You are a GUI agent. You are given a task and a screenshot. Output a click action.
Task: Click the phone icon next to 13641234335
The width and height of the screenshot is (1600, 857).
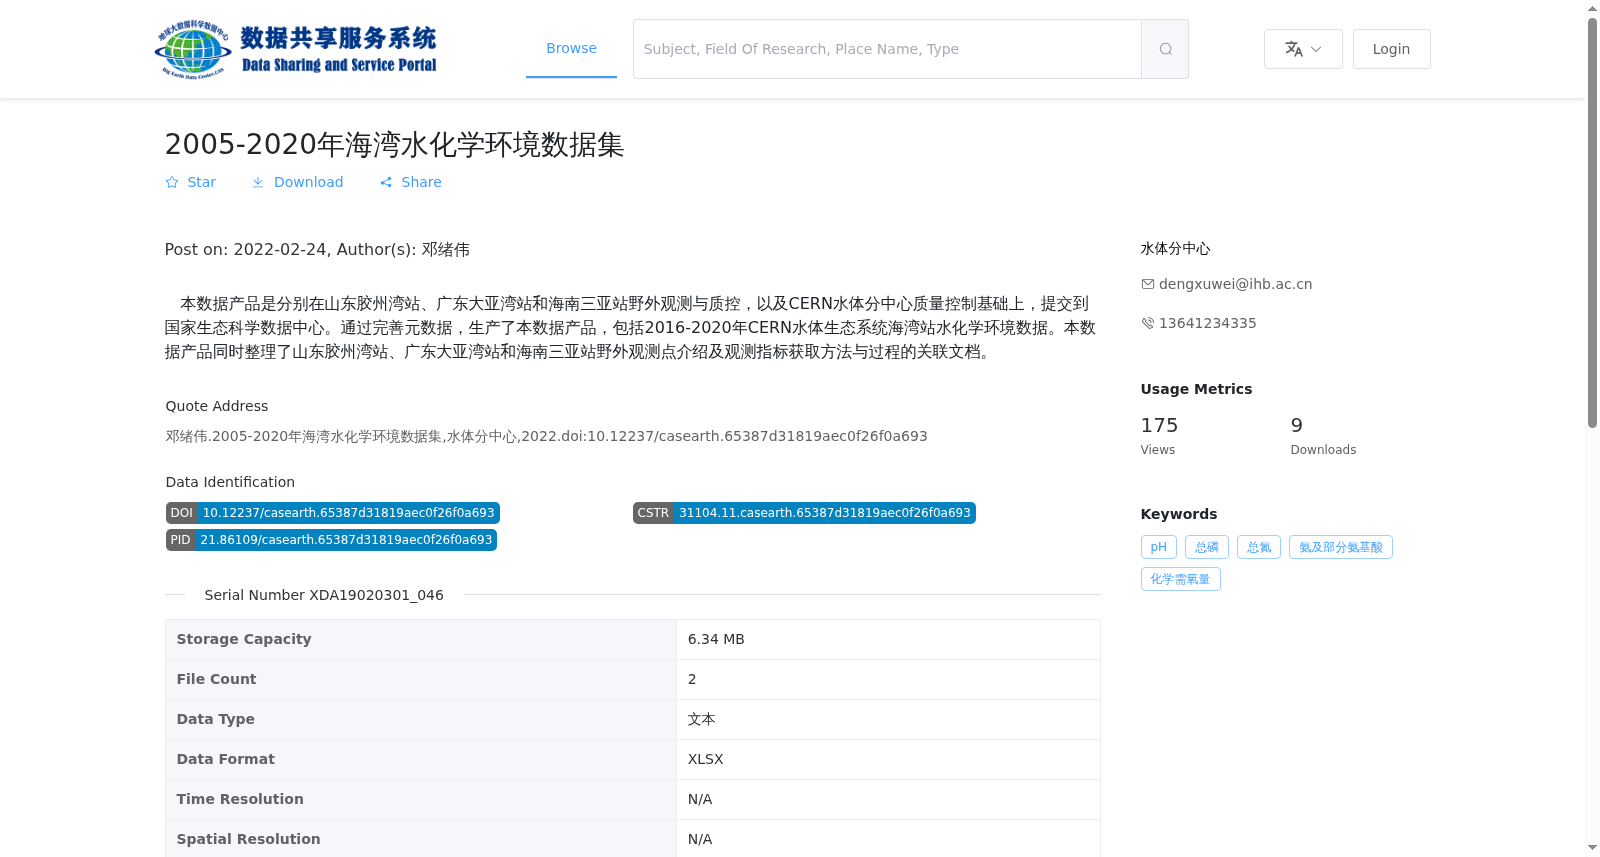tap(1148, 323)
